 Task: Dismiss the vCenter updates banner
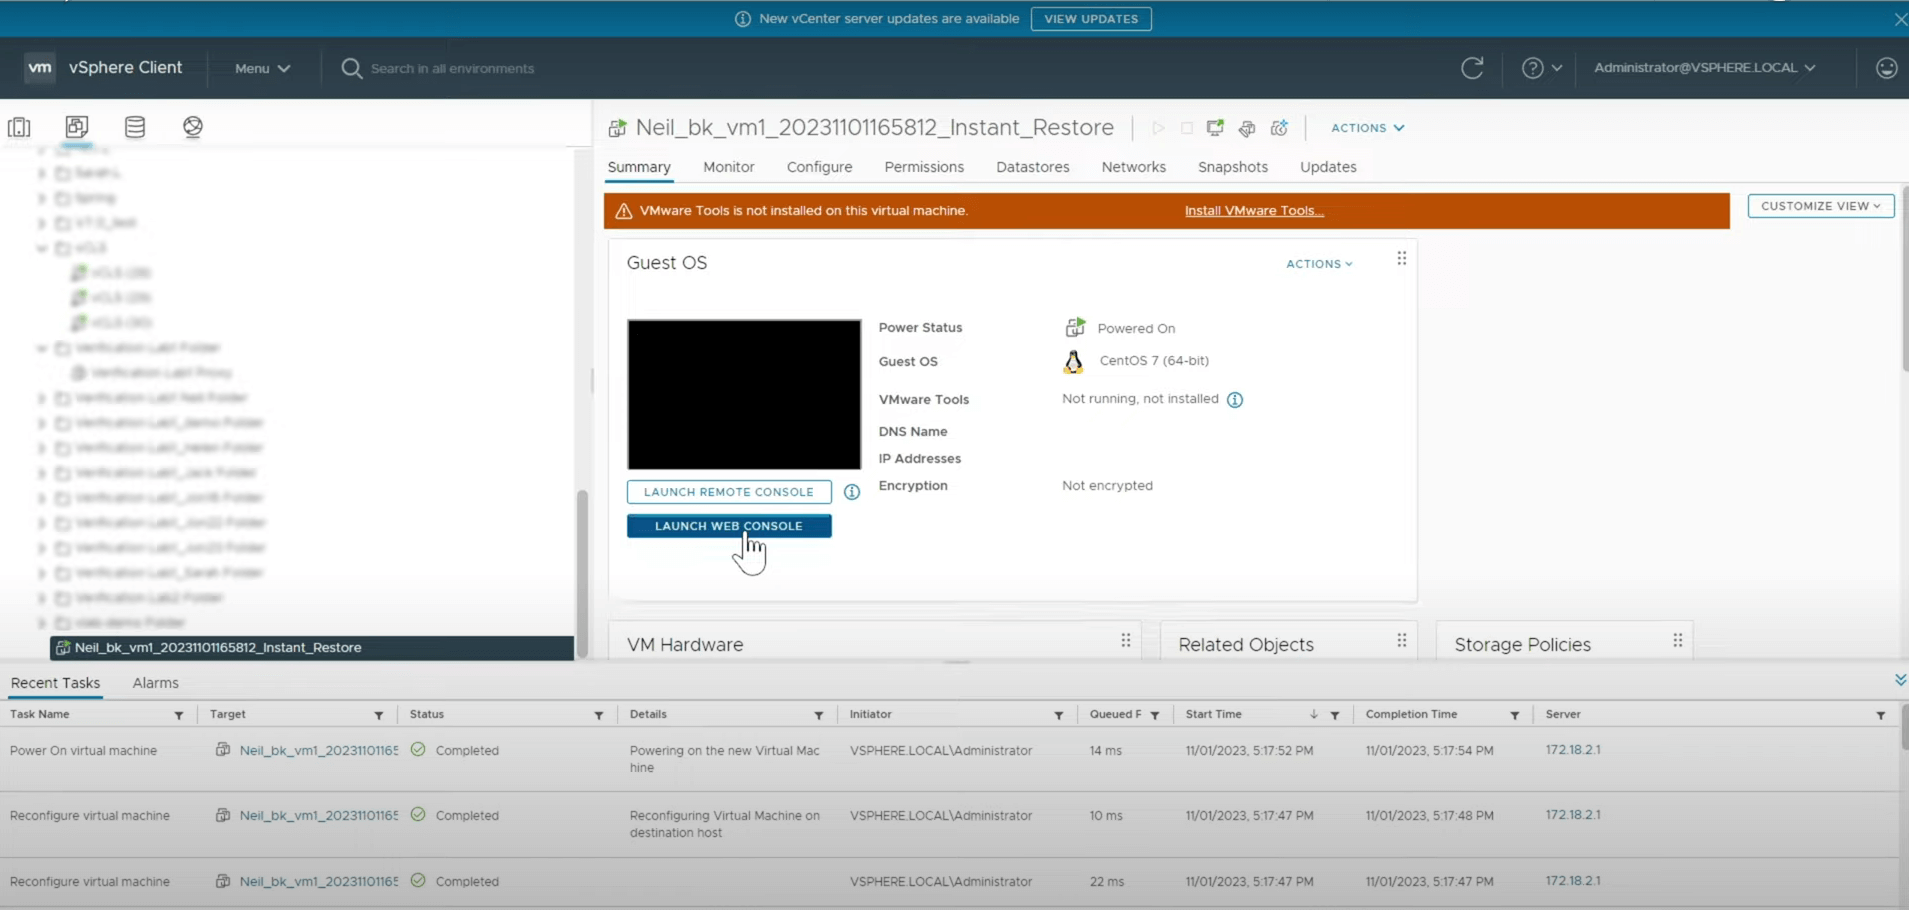1900,19
